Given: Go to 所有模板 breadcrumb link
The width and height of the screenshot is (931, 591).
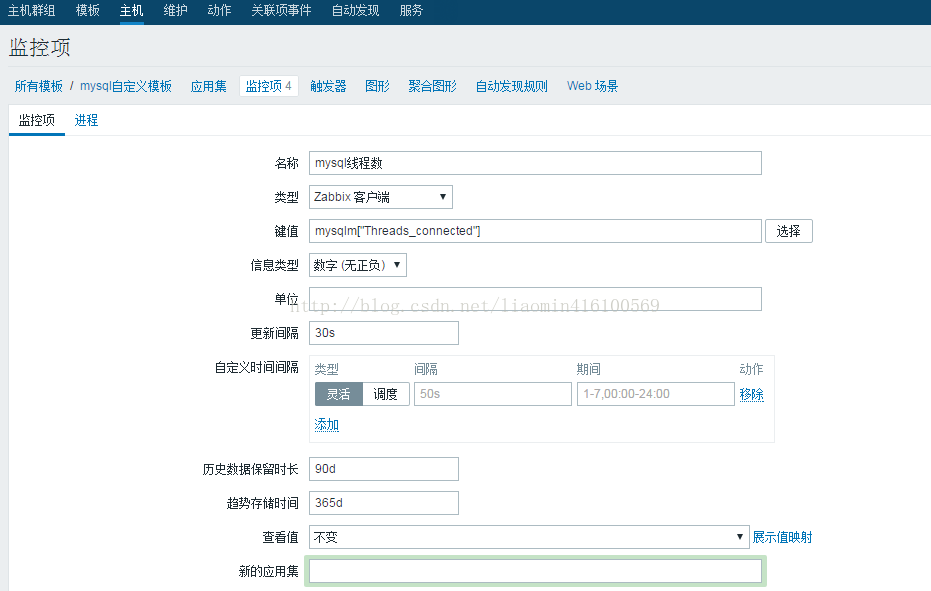Looking at the screenshot, I should pyautogui.click(x=39, y=86).
